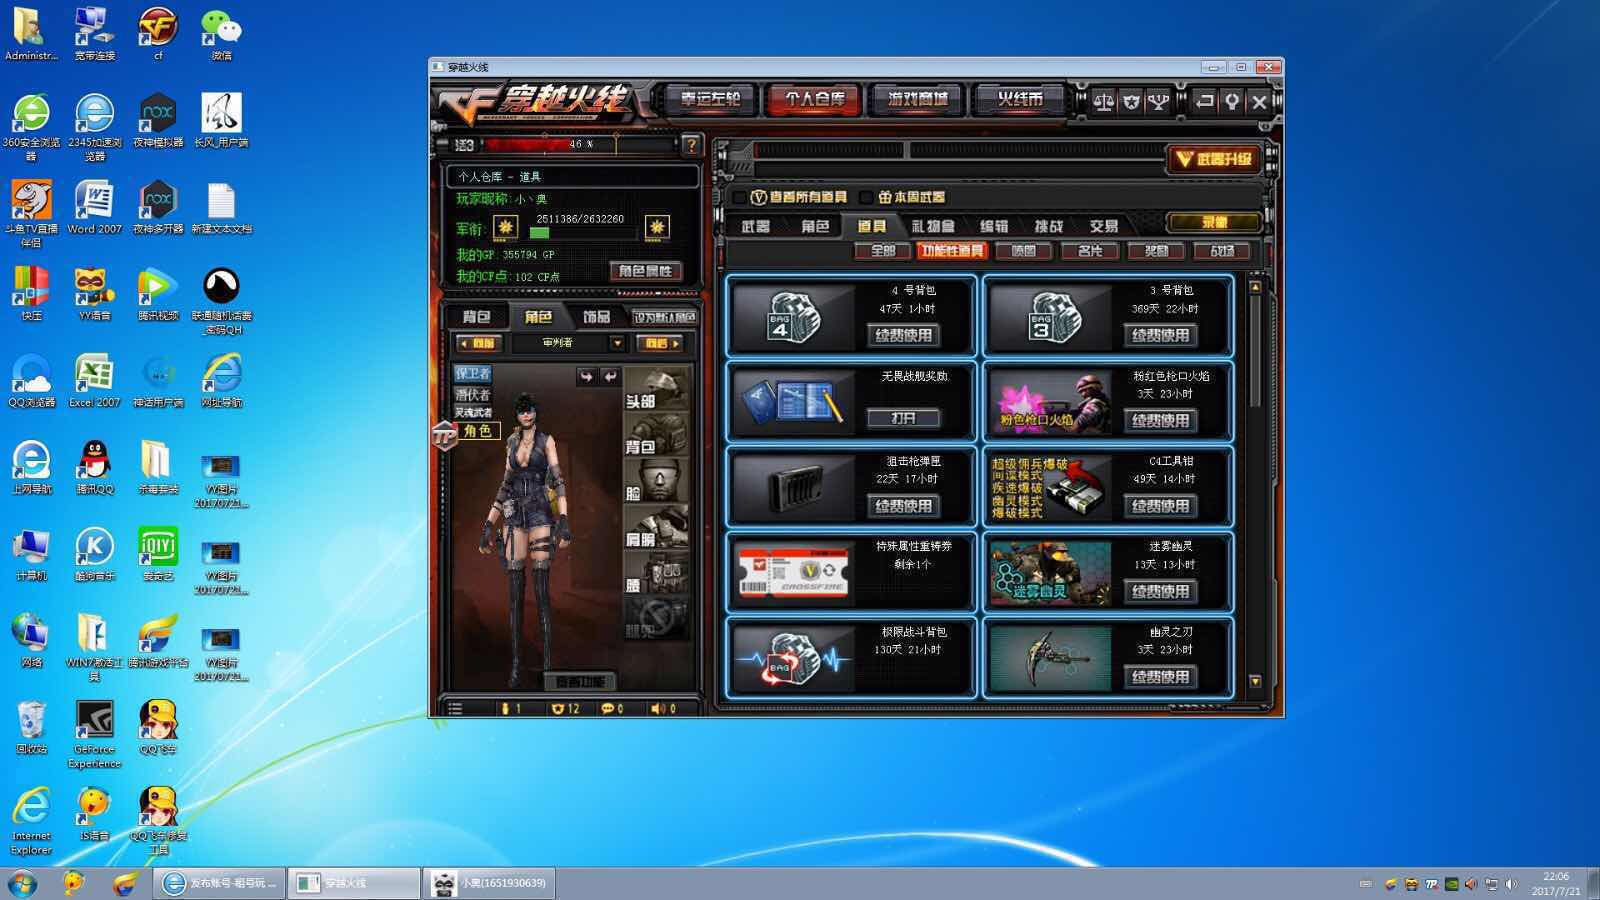Tick the 本周武器 checkbox

(x=866, y=197)
